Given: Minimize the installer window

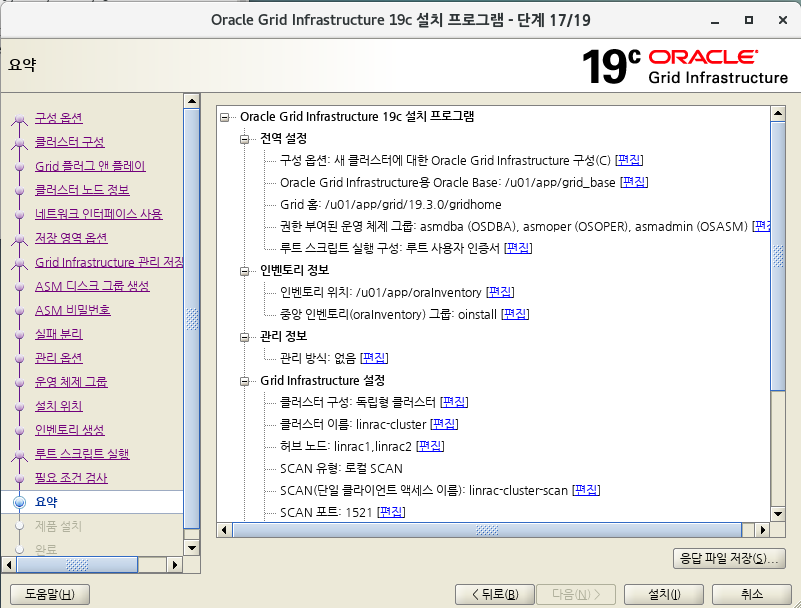Looking at the screenshot, I should click(x=715, y=20).
